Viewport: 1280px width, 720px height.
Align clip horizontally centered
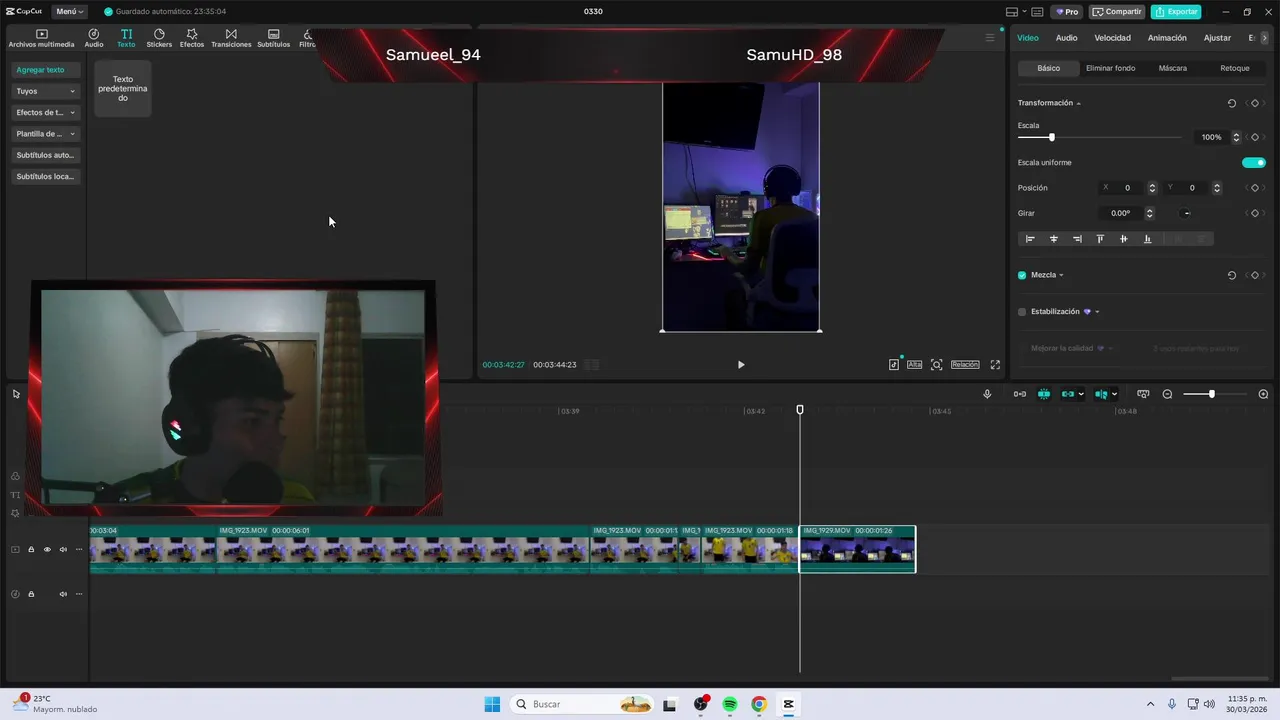(x=1053, y=239)
